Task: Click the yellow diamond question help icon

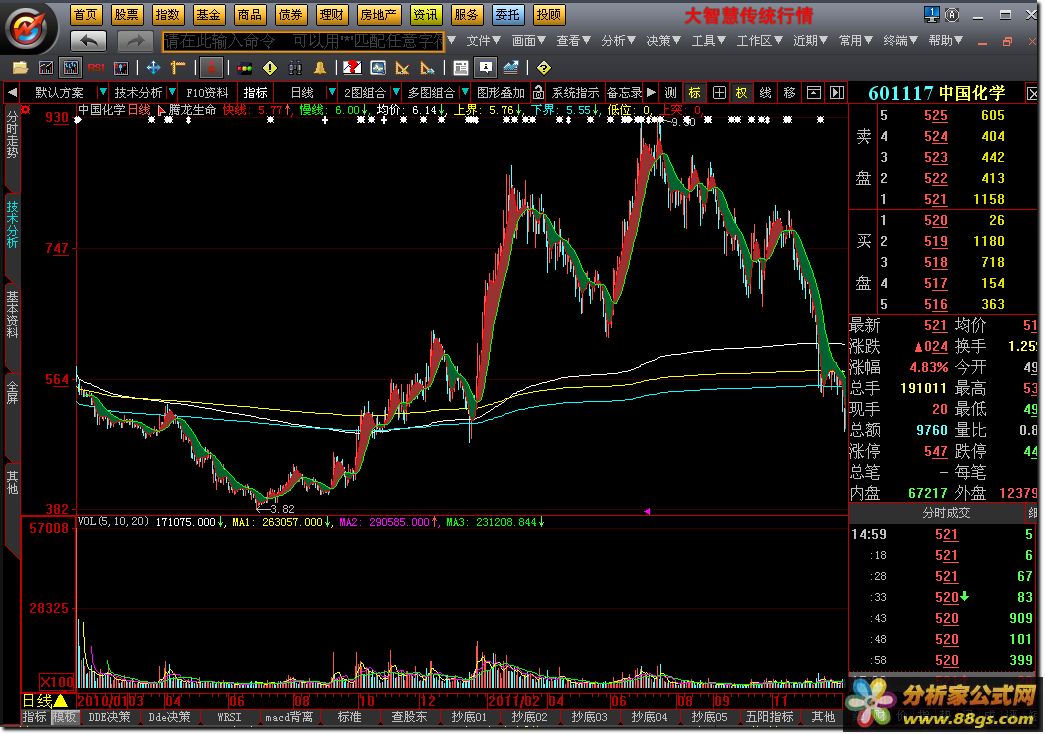Action: (x=544, y=67)
